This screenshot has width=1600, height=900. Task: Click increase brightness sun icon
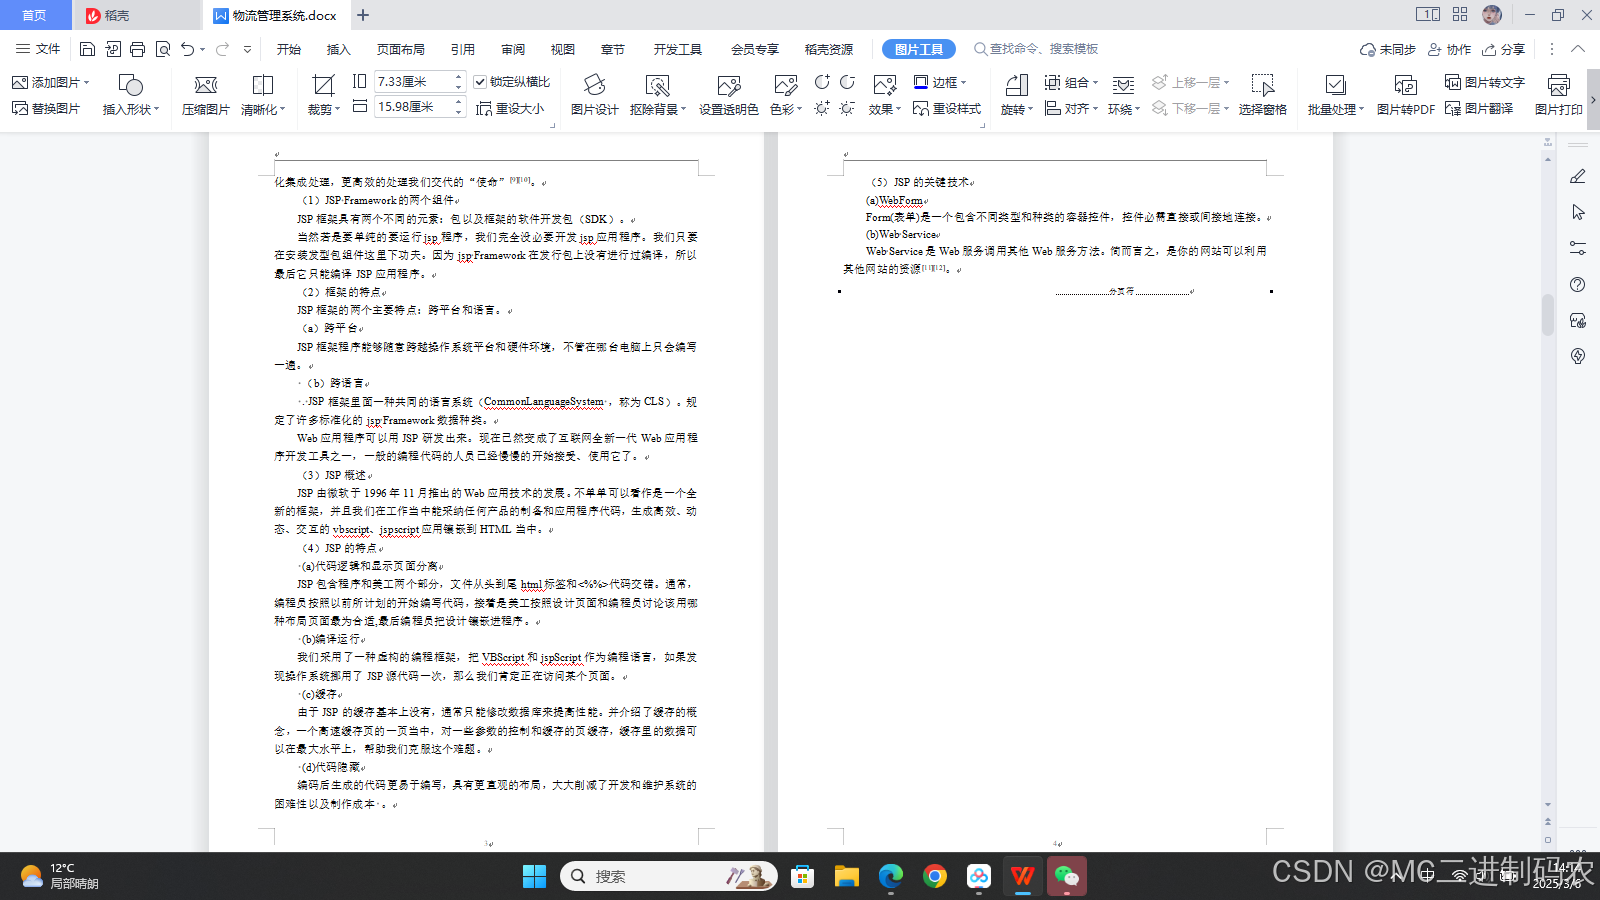pyautogui.click(x=821, y=108)
